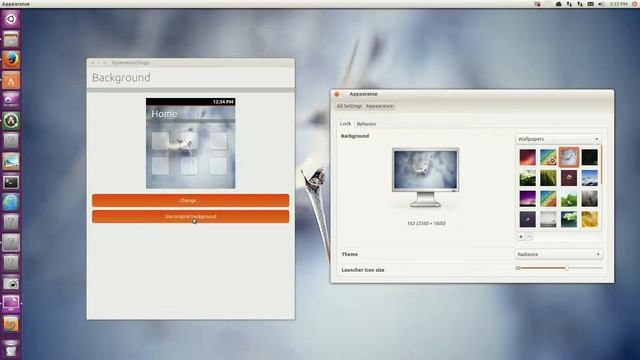Click the Appearance breadcrumb button
The image size is (640, 360).
[x=379, y=106]
